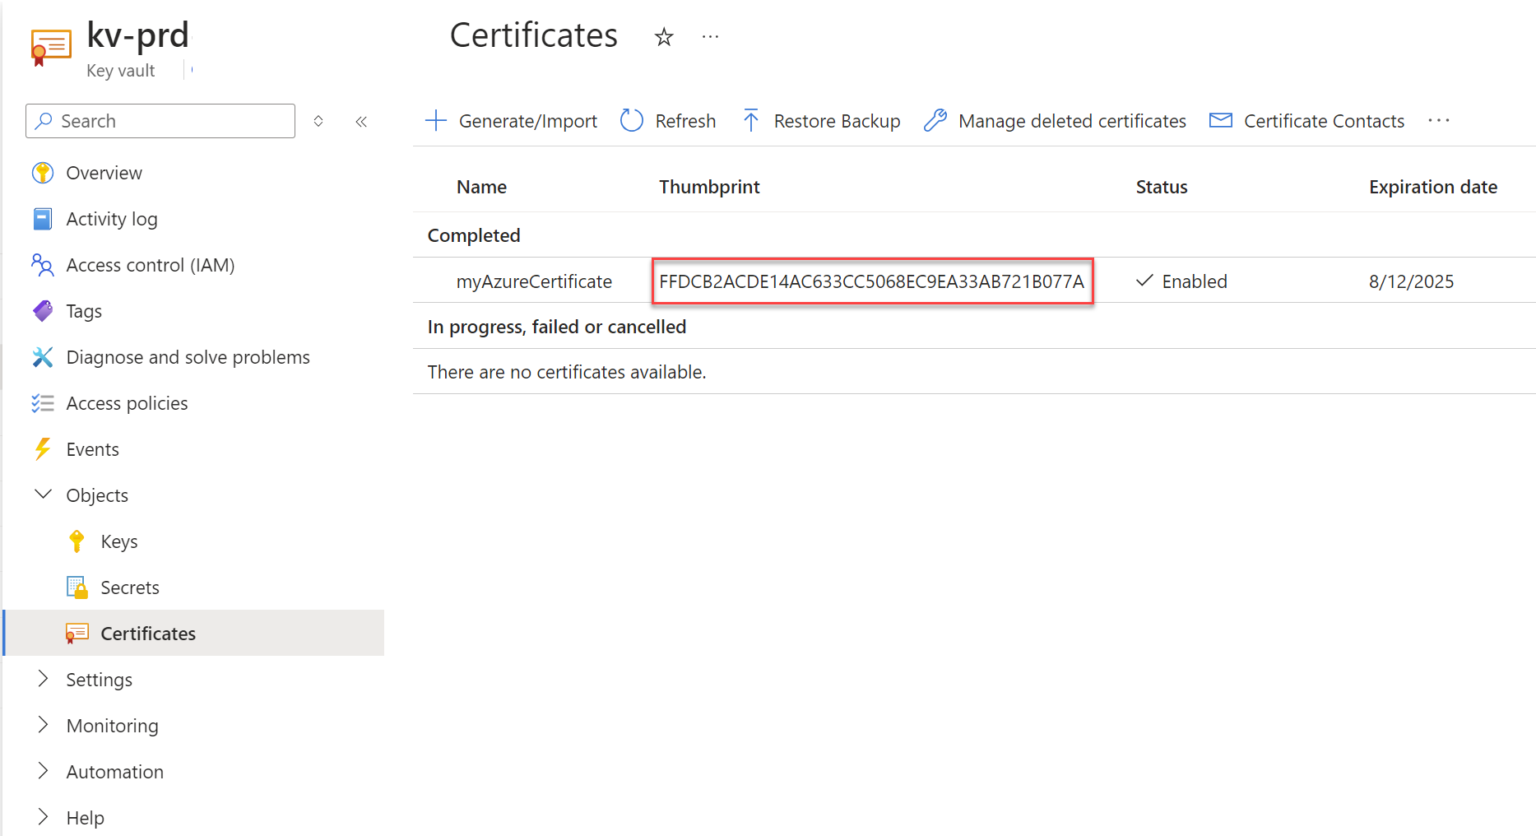Select Secrets under Objects

tap(130, 587)
